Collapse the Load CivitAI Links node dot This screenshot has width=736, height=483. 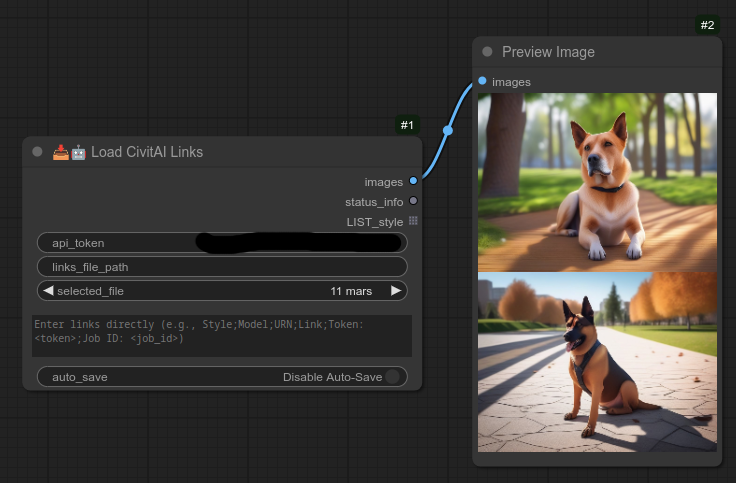coord(37,152)
